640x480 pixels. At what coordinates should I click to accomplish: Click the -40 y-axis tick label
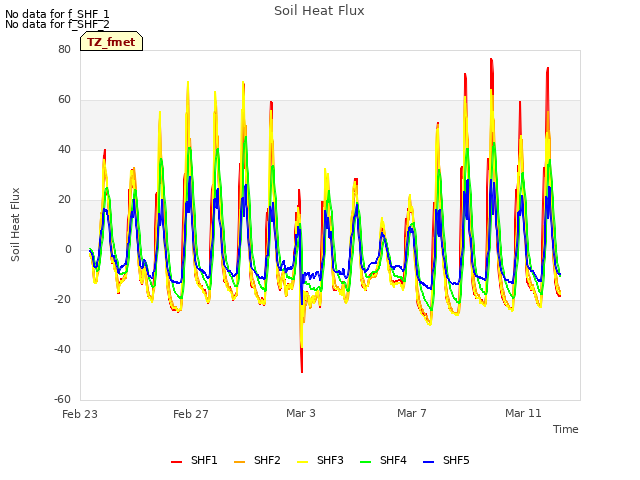[x=63, y=349]
